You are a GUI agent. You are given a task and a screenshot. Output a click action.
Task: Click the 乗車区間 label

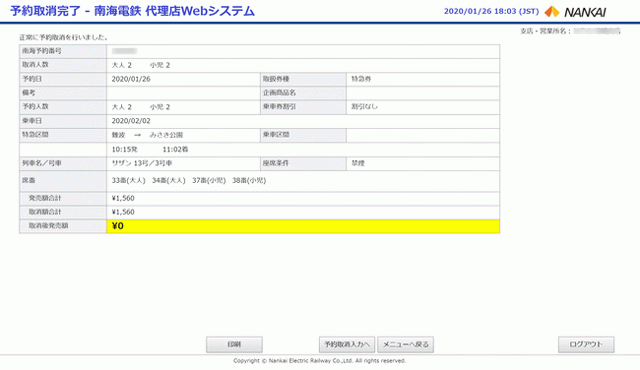point(276,135)
